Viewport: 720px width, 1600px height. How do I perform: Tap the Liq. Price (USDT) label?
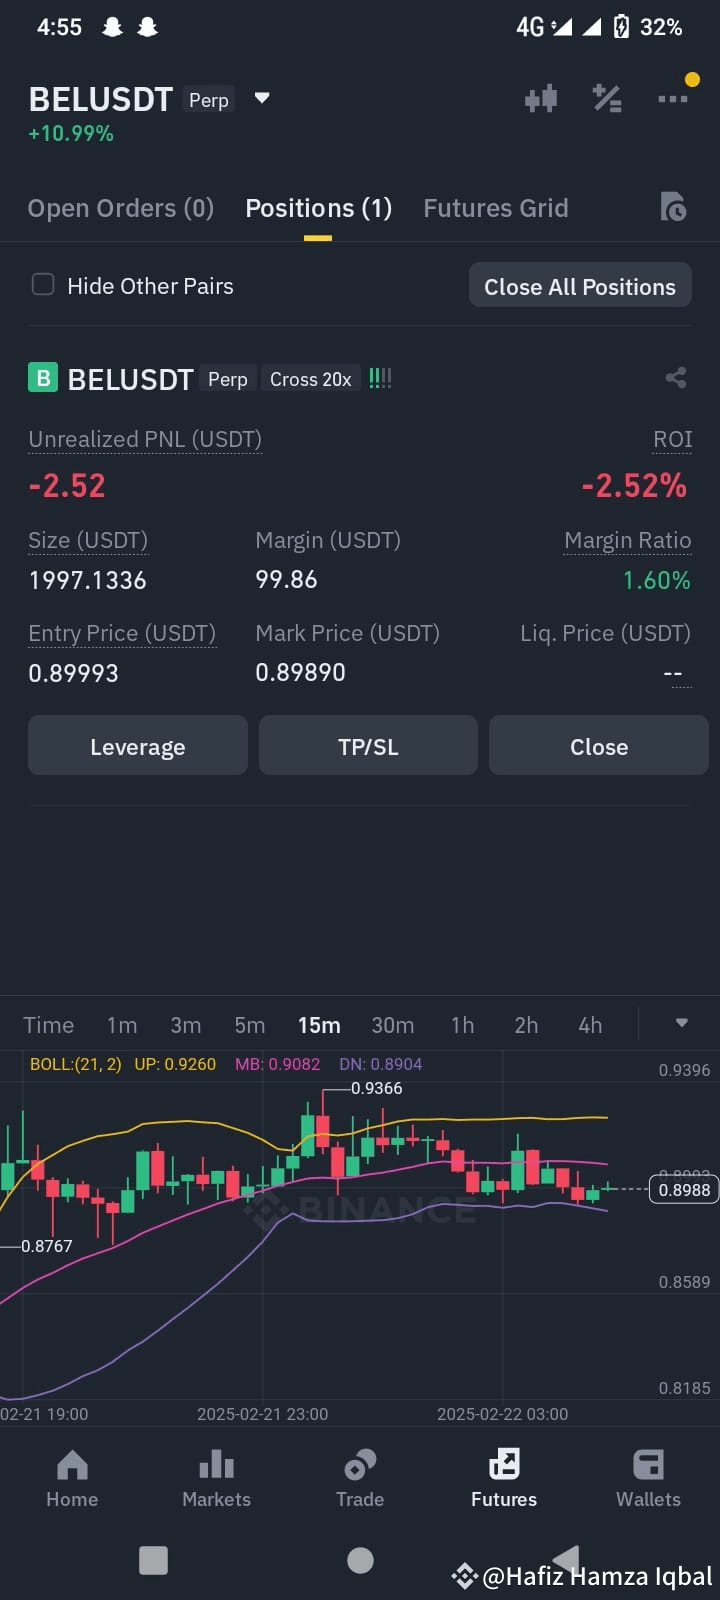tap(606, 633)
